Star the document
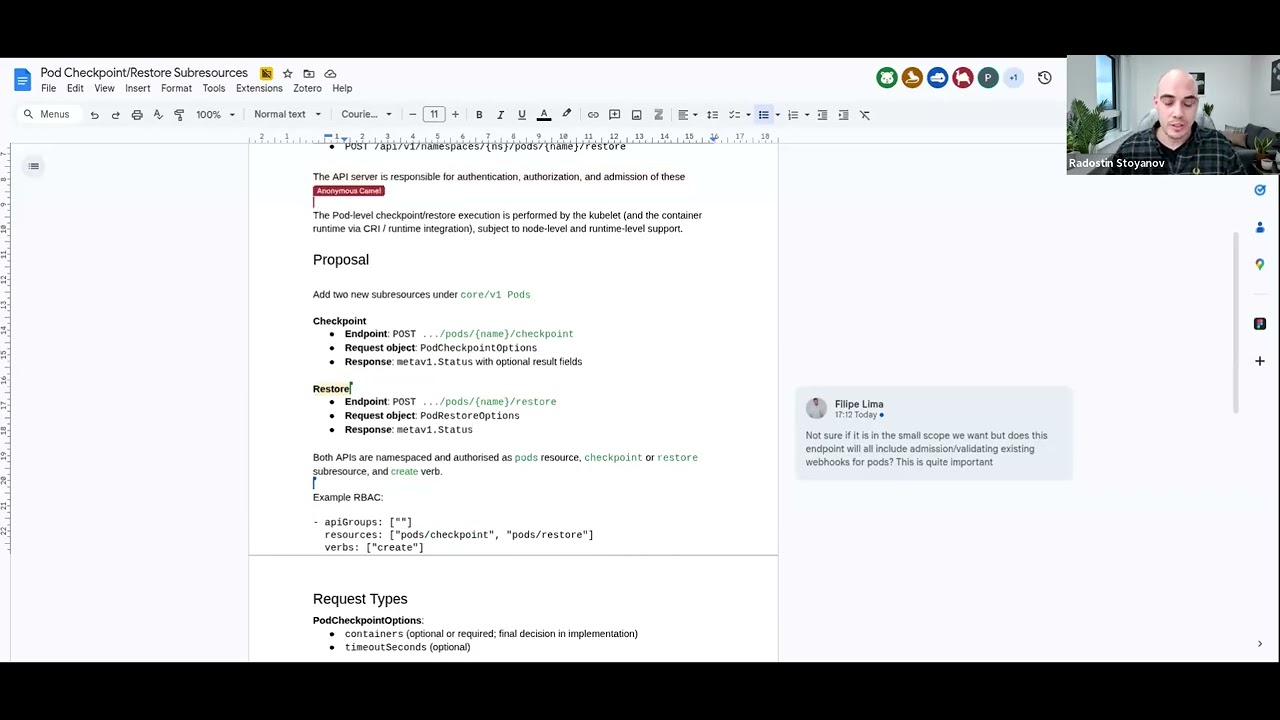This screenshot has width=1280, height=720. (288, 73)
